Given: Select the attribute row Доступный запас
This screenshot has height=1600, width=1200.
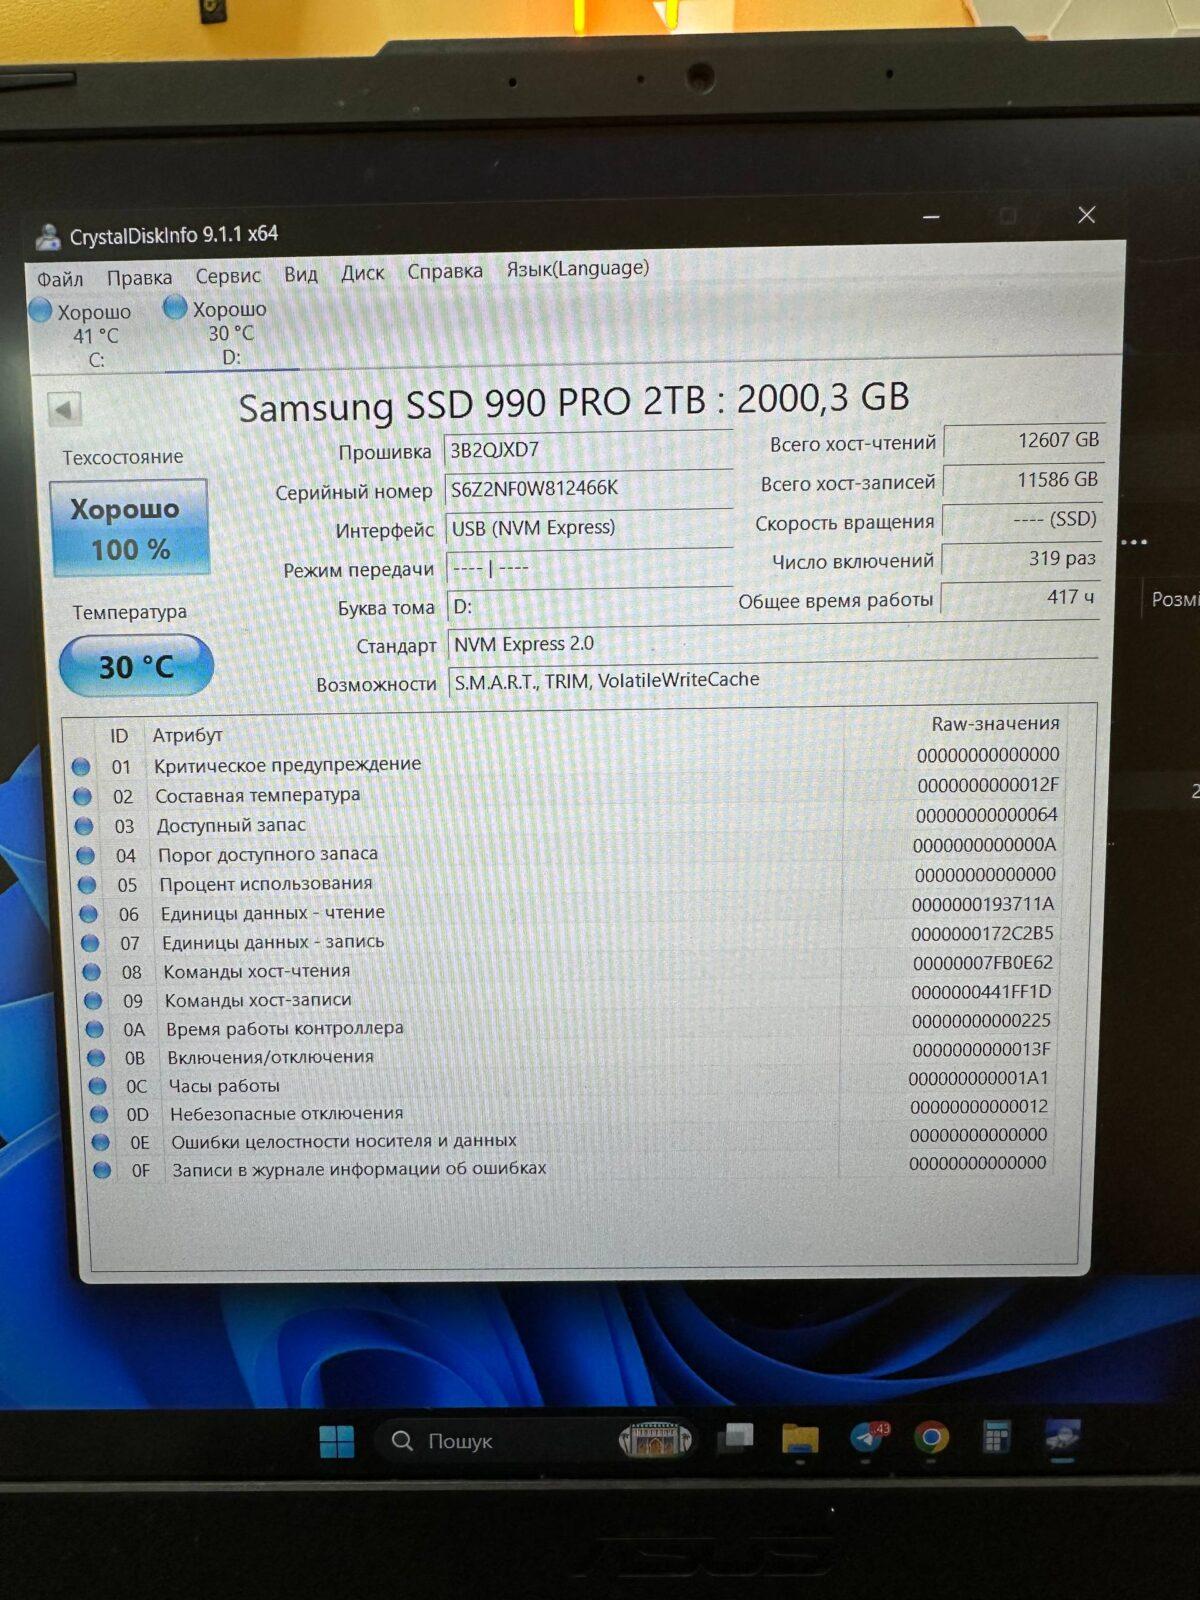Looking at the screenshot, I should 568,821.
